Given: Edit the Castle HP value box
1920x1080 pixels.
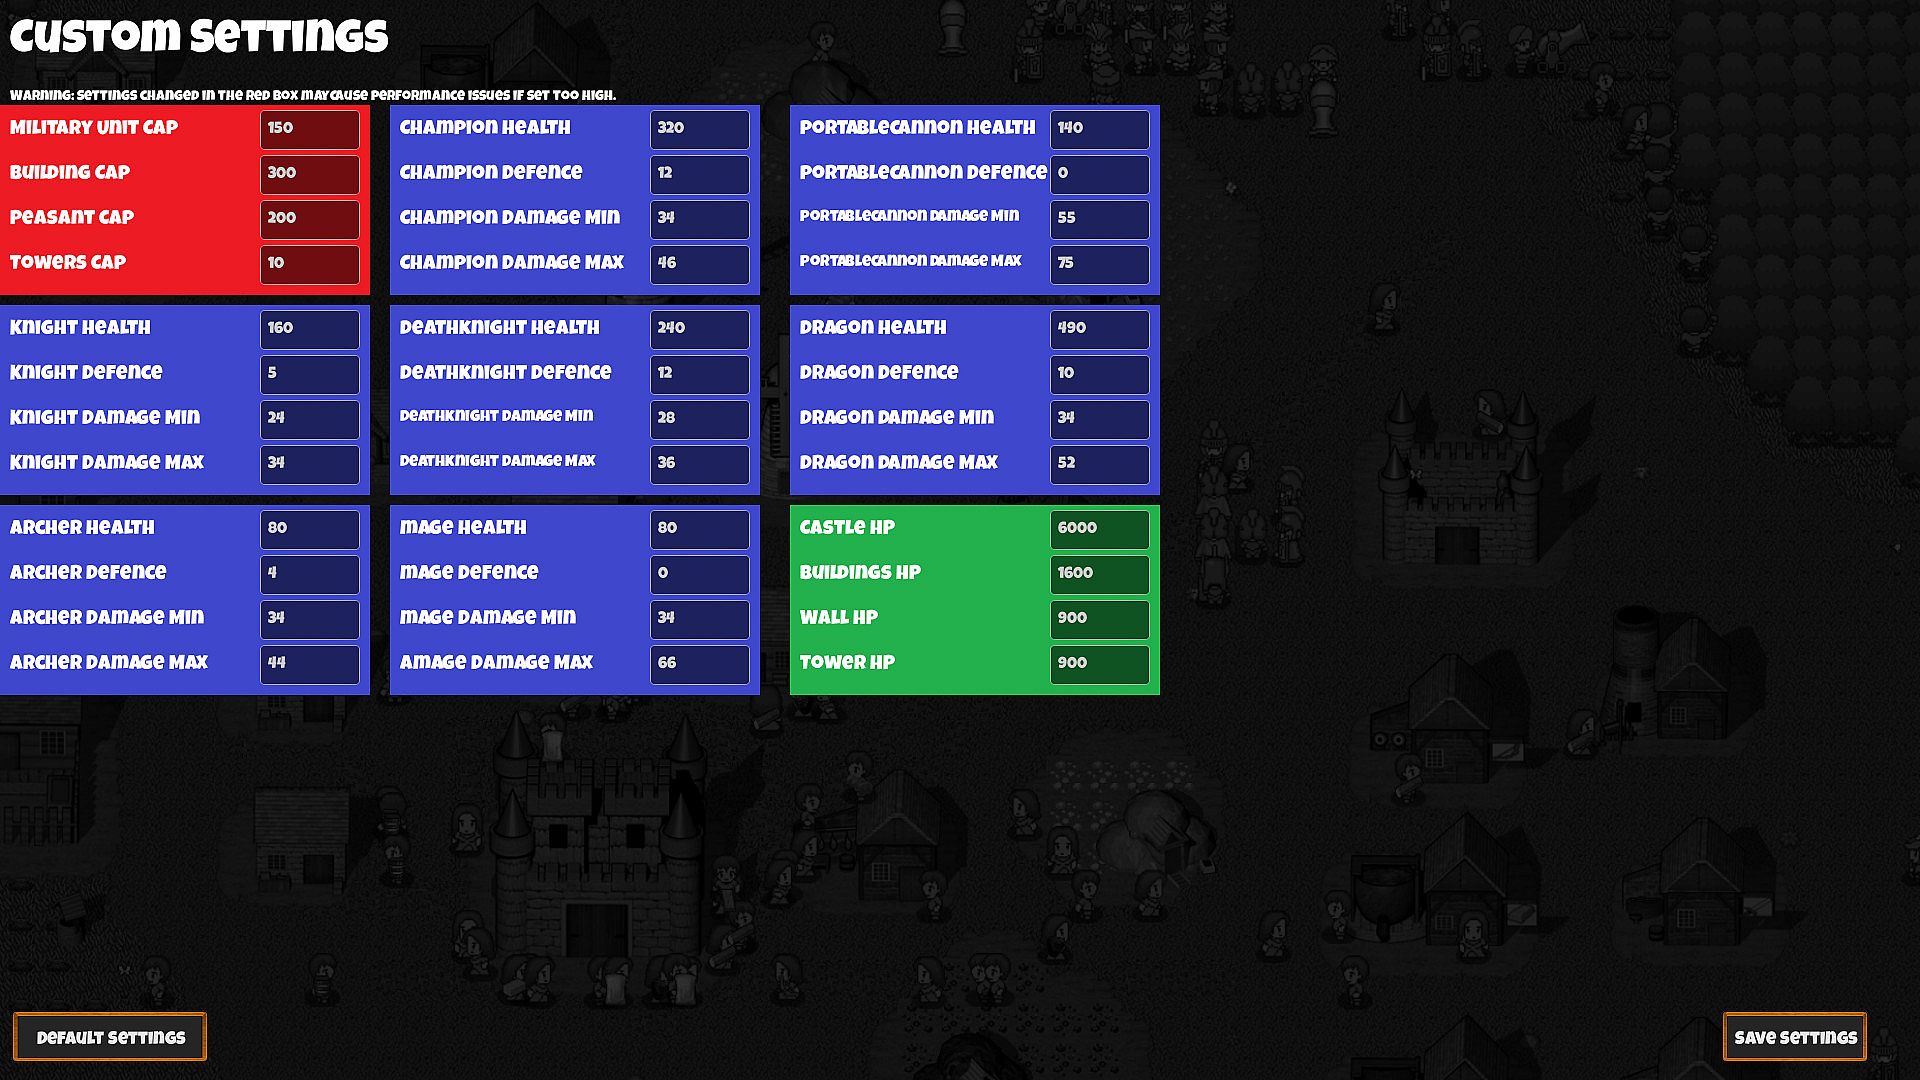Looking at the screenshot, I should point(1099,529).
